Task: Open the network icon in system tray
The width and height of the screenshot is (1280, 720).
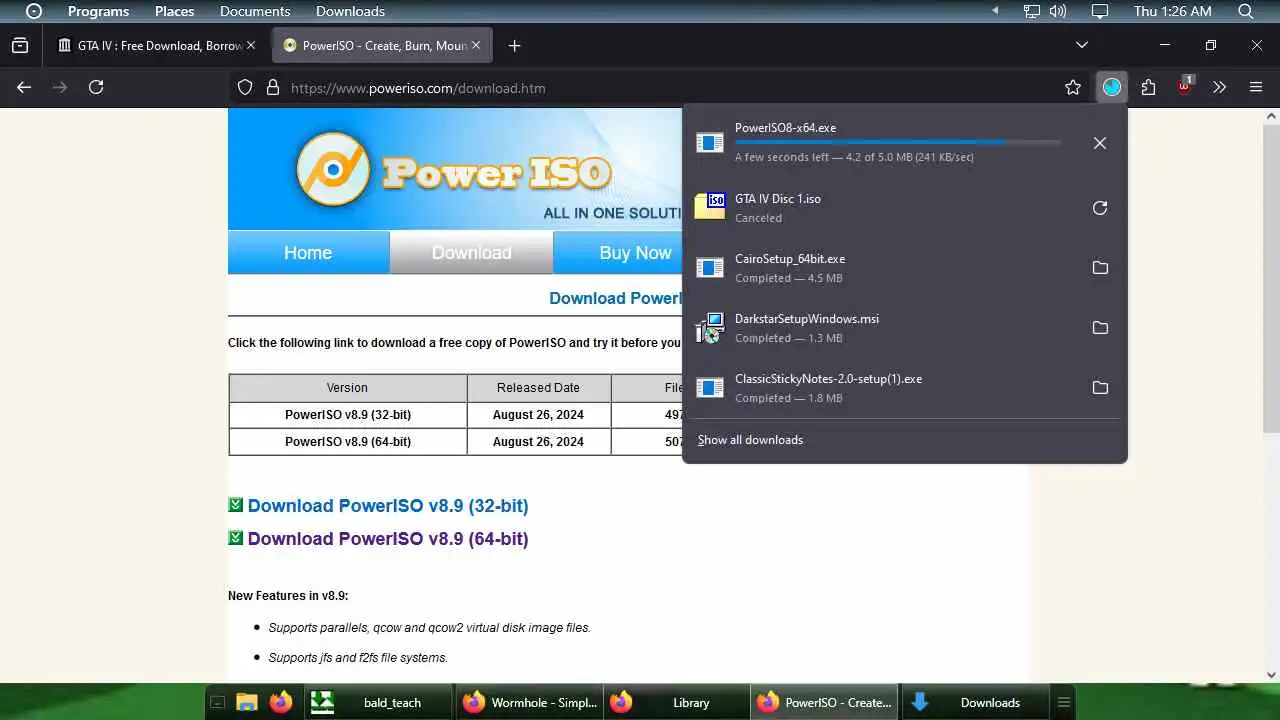Action: pos(1032,11)
